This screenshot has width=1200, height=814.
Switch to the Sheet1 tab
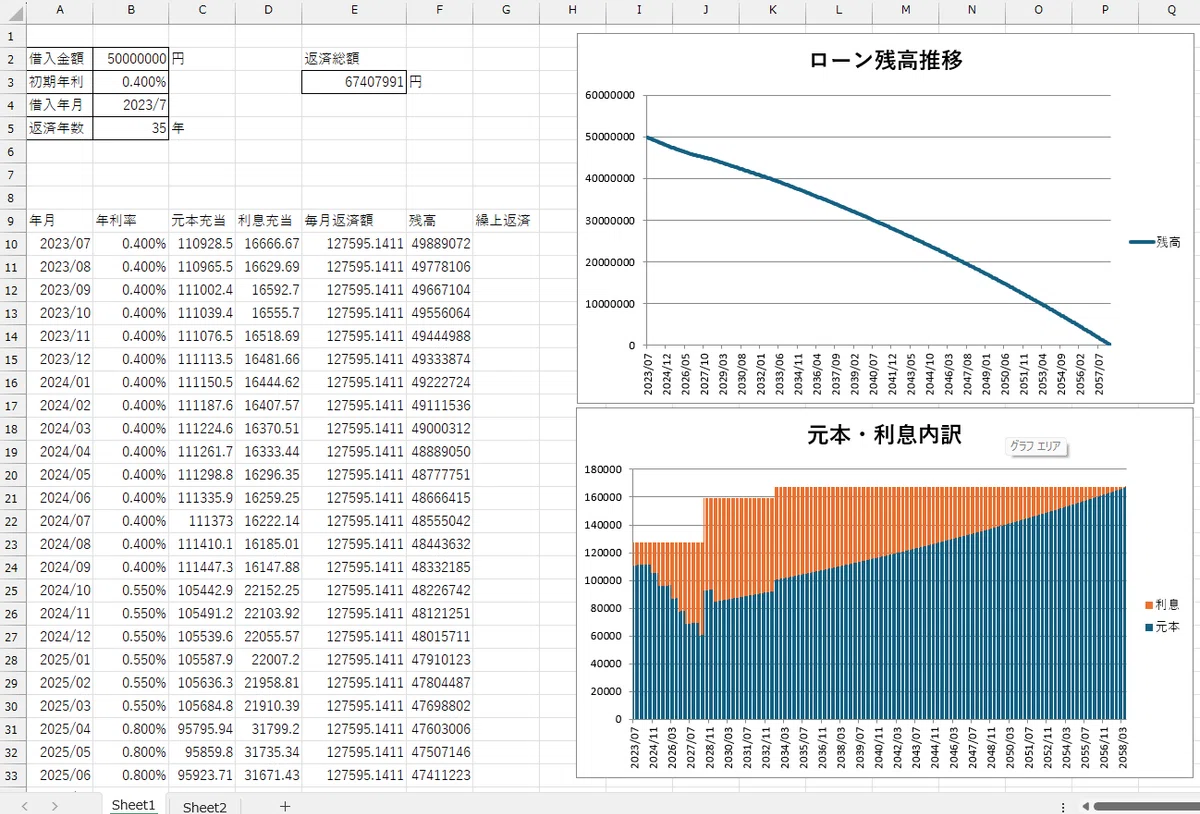134,806
